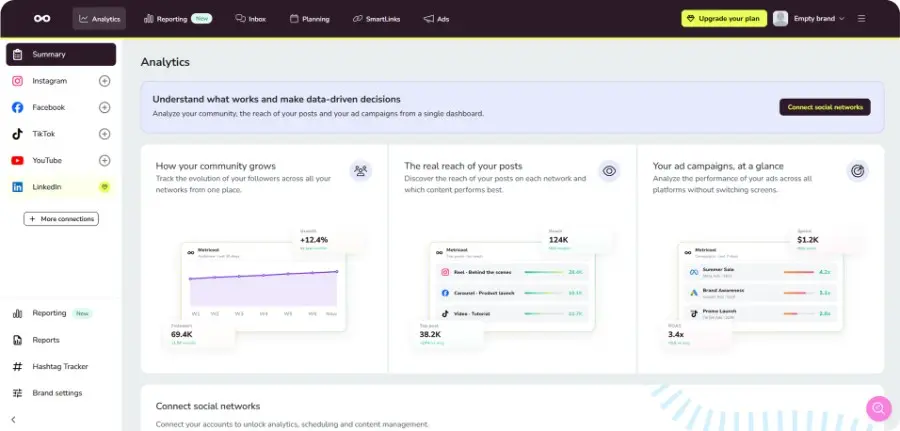Click the 38.2K top post badge
This screenshot has width=900, height=431.
click(x=447, y=333)
